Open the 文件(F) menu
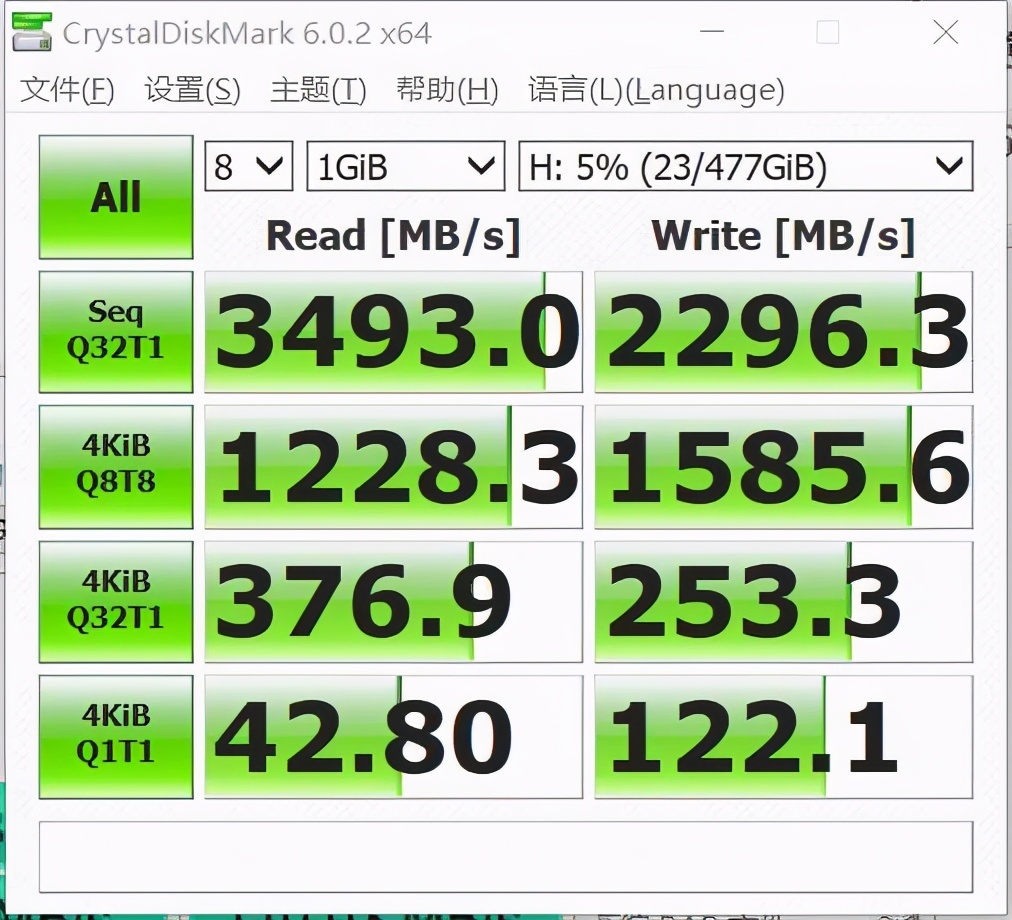This screenshot has height=920, width=1012. [67, 90]
